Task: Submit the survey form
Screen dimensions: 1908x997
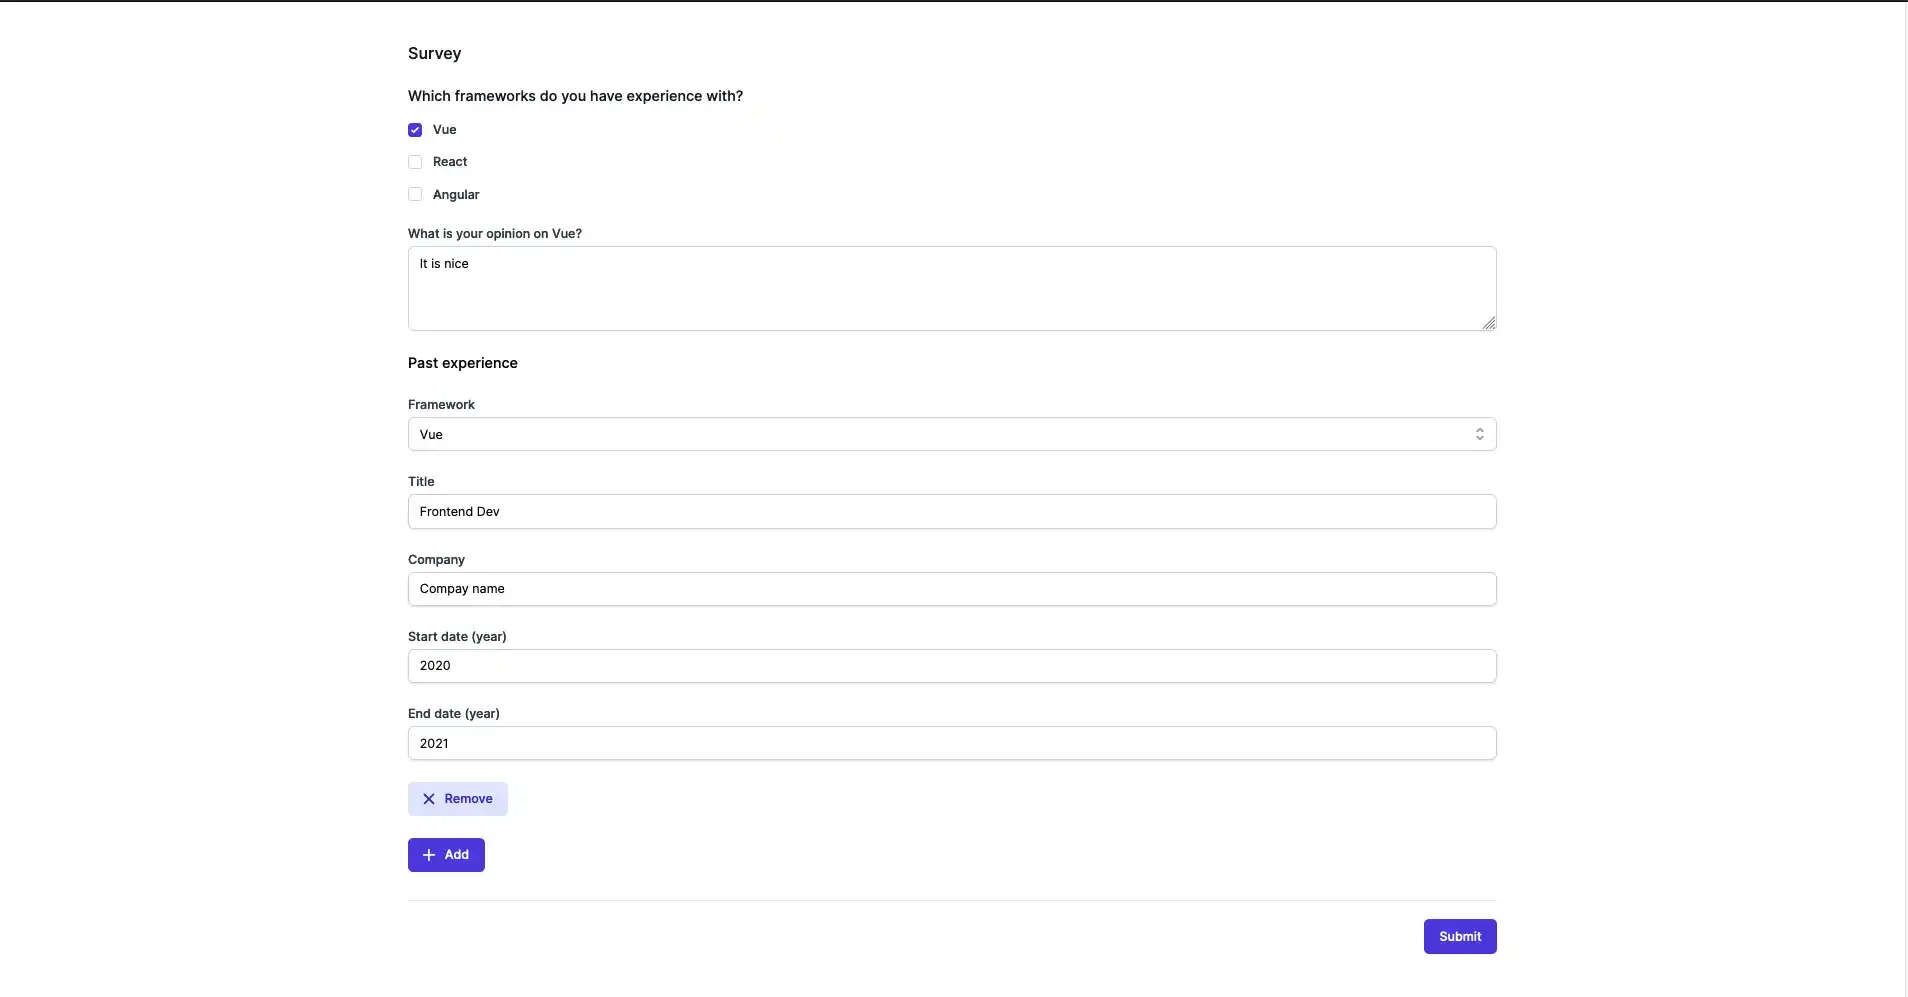Action: pos(1460,937)
